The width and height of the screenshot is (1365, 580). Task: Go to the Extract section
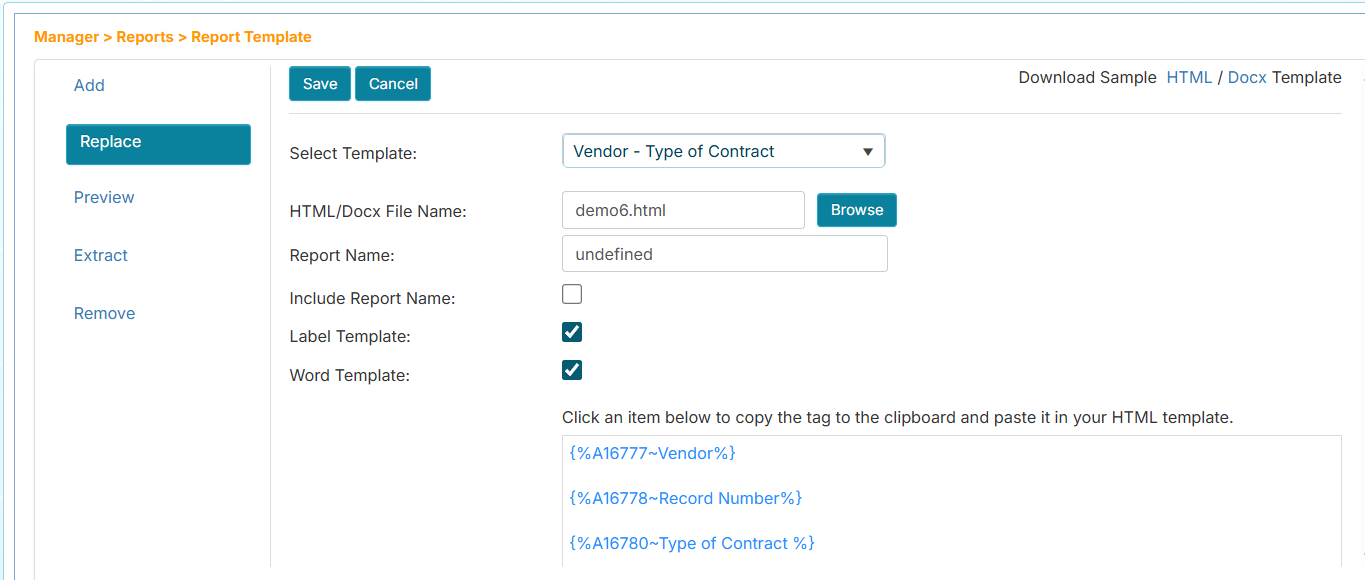[100, 255]
